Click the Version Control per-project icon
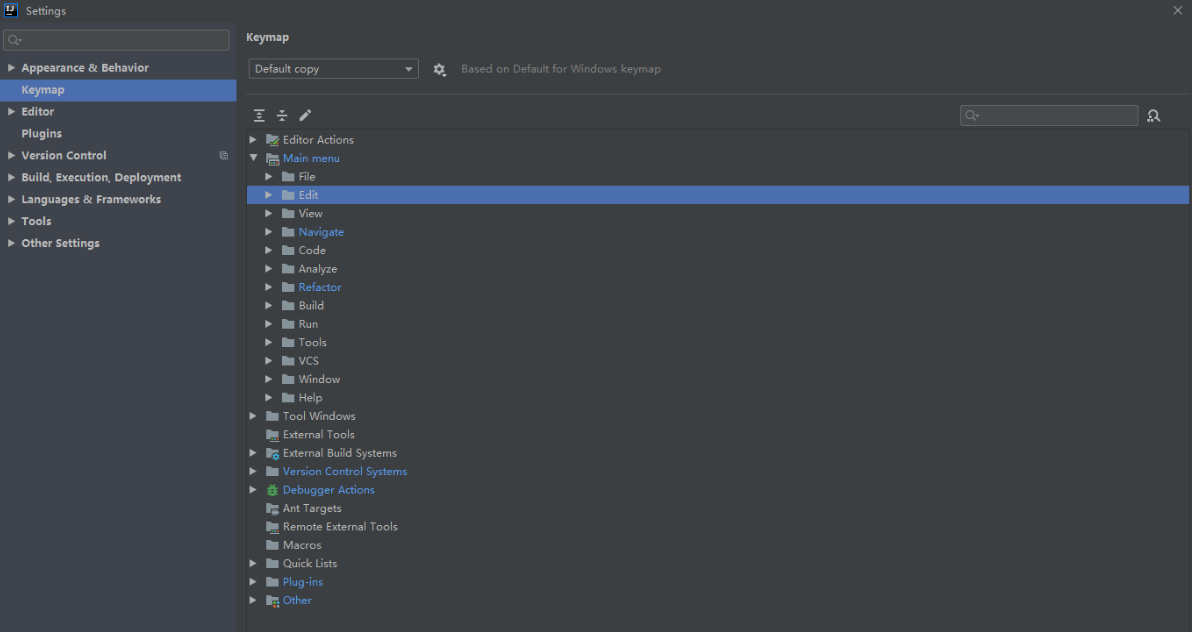Viewport: 1192px width, 632px height. click(224, 155)
